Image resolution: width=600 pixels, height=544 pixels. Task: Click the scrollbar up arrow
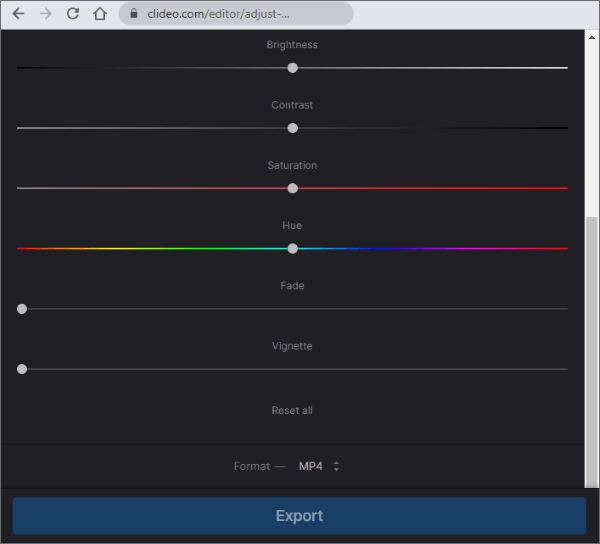(x=592, y=37)
